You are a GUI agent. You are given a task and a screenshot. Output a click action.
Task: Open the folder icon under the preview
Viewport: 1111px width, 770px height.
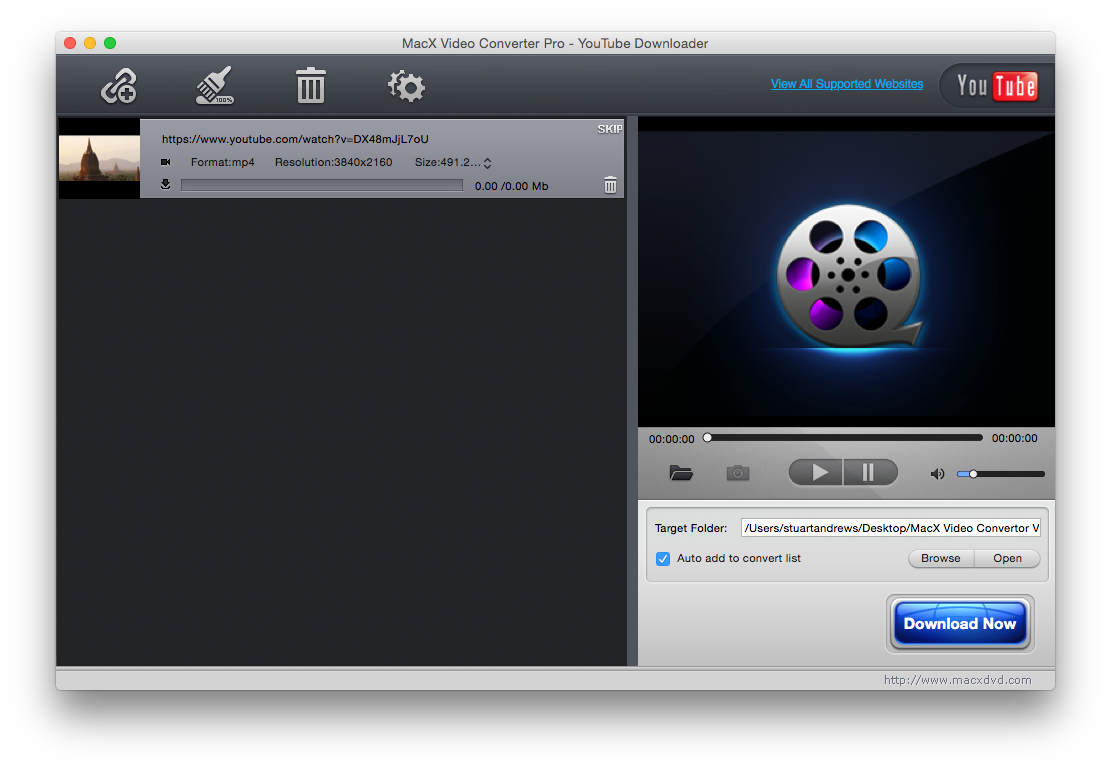coord(681,472)
